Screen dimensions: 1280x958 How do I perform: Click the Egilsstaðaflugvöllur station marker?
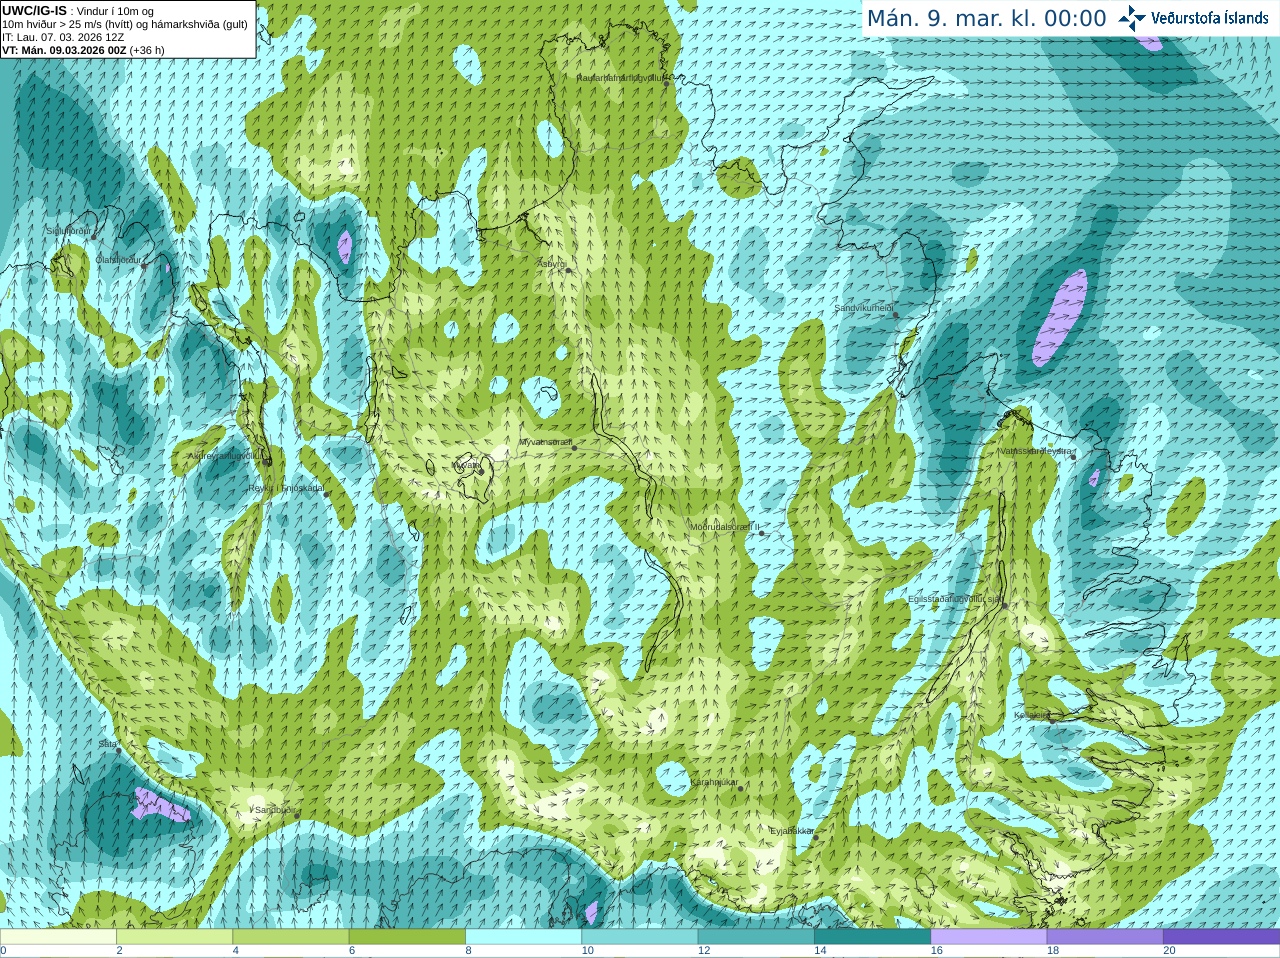click(1005, 605)
